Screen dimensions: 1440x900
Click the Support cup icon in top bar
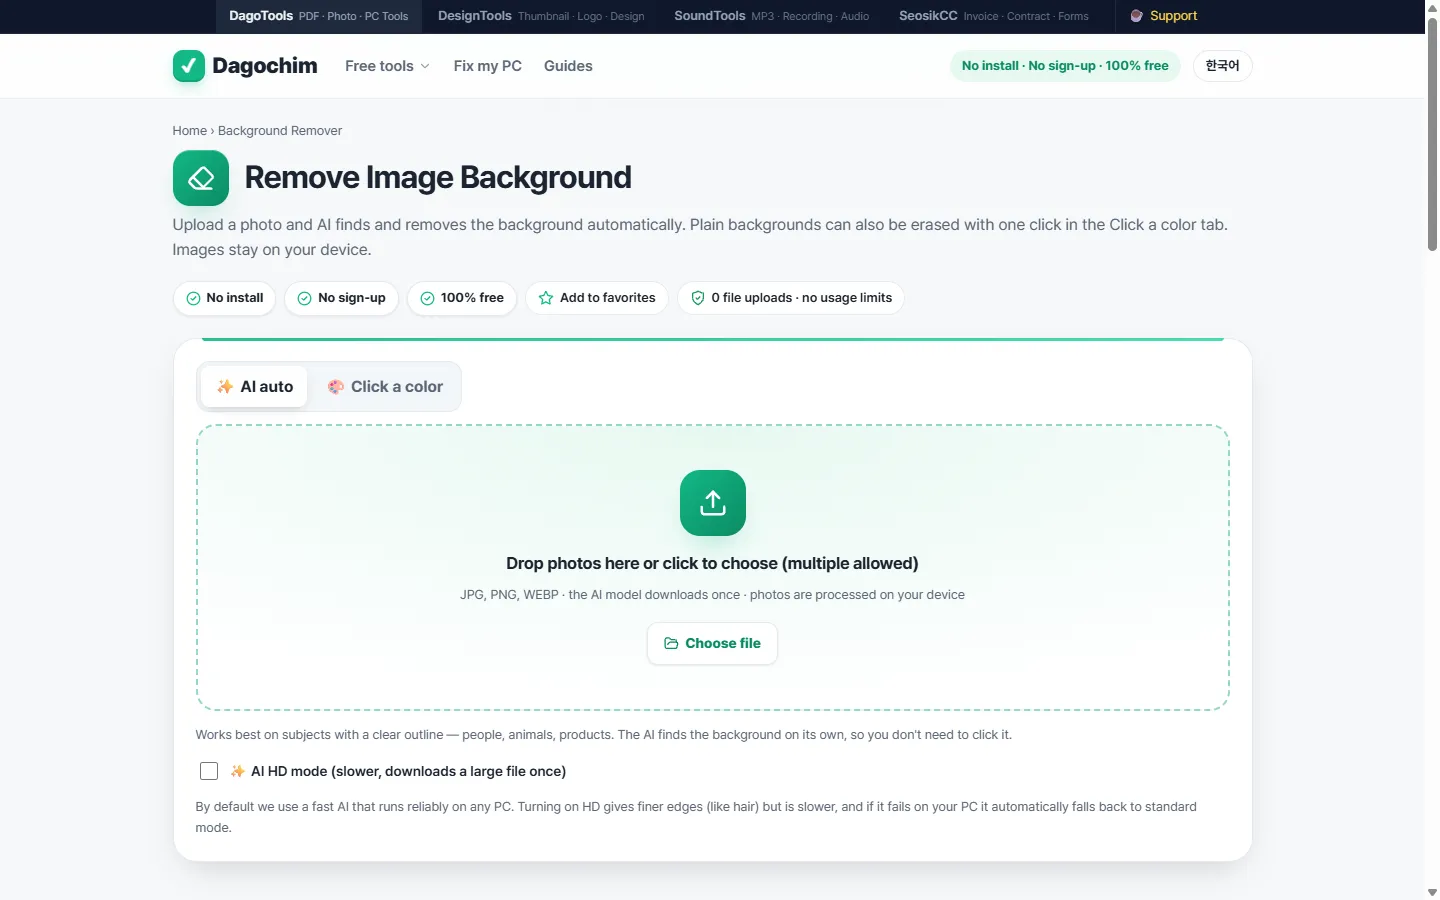[x=1136, y=16]
